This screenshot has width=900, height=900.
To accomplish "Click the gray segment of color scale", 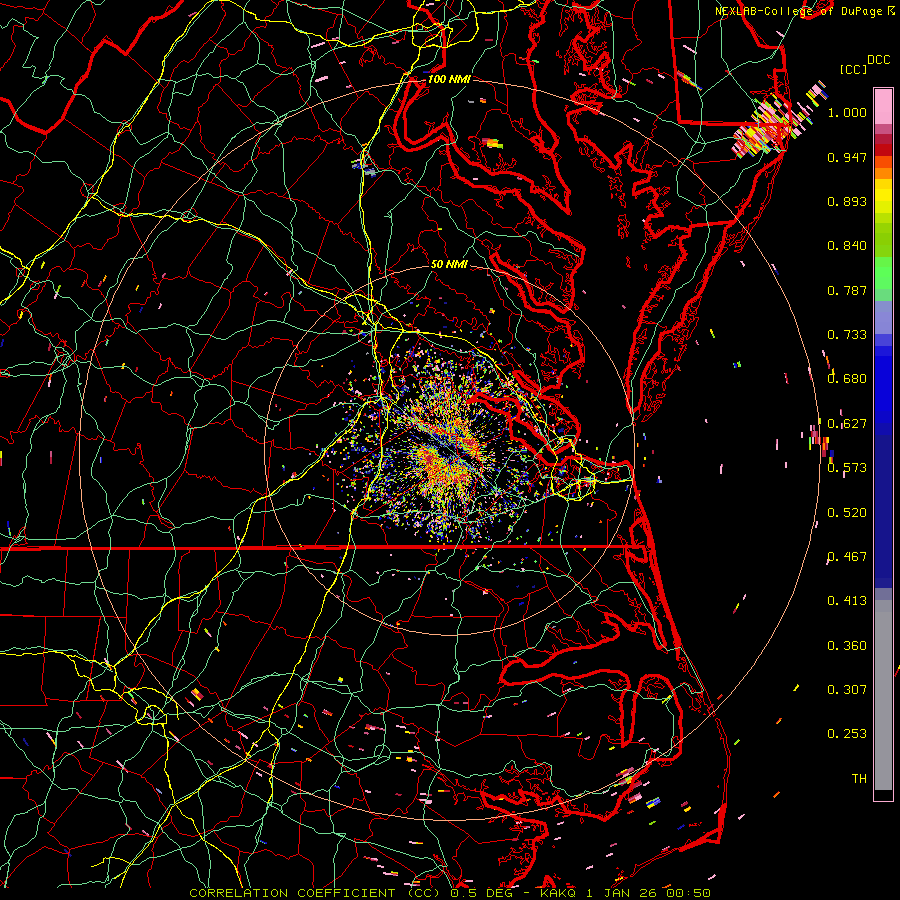I will (x=883, y=695).
